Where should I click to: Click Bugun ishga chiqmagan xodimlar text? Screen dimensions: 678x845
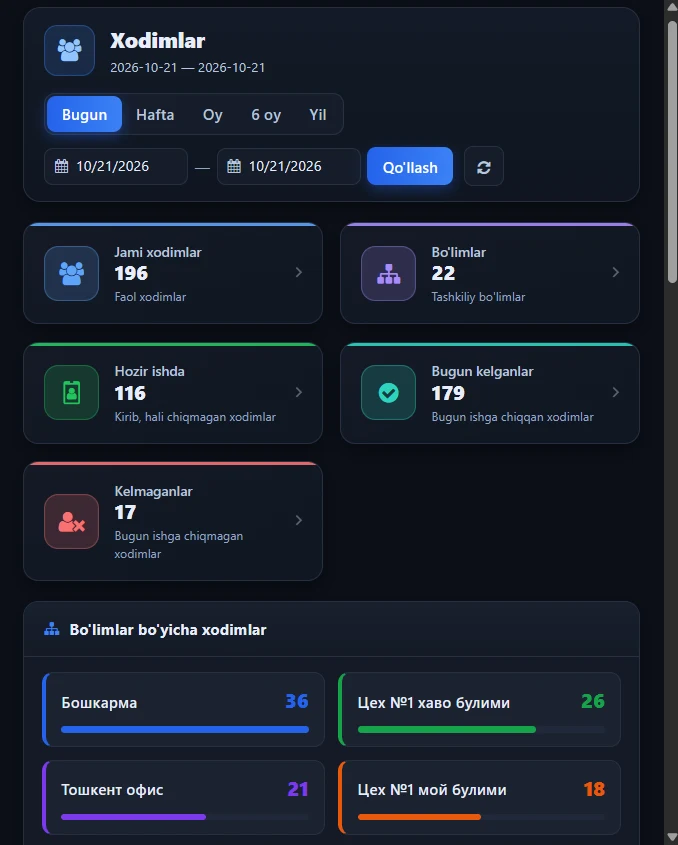pos(178,545)
